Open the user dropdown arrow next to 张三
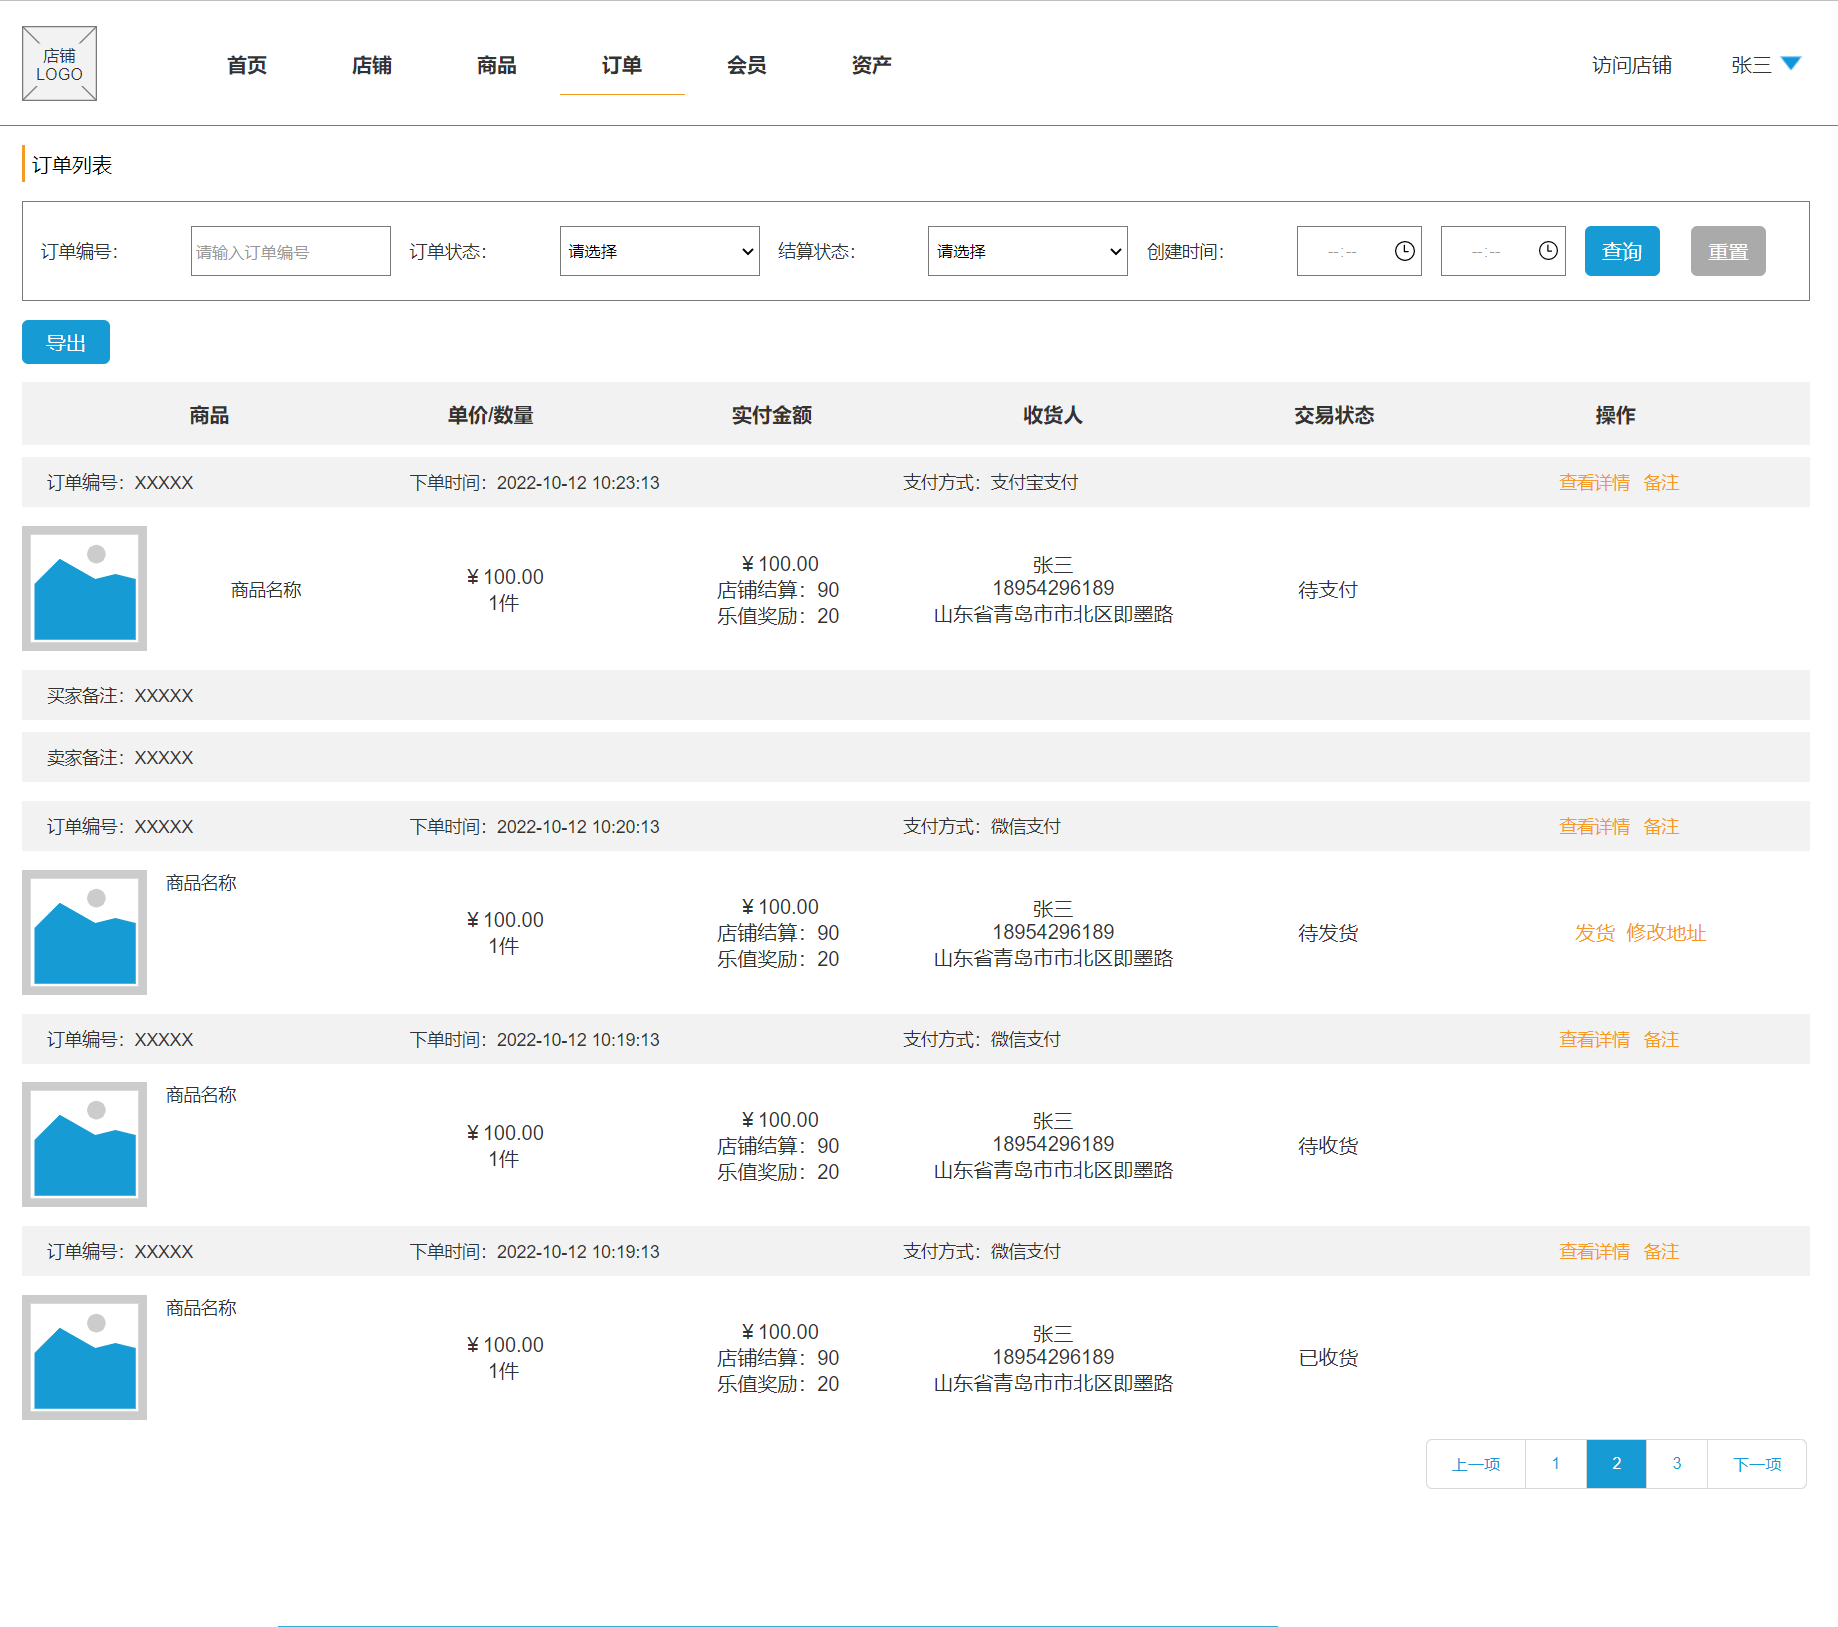The image size is (1838, 1627). [1791, 64]
